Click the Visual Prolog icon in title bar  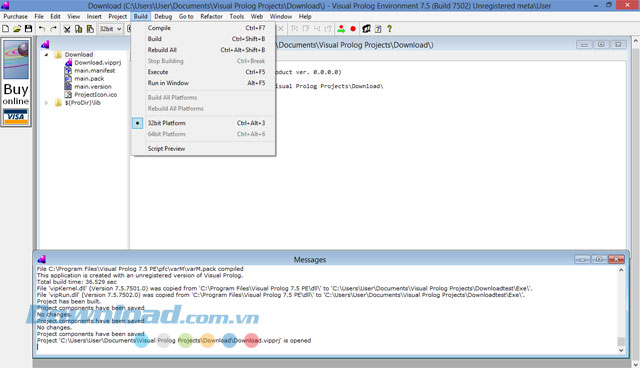point(5,5)
